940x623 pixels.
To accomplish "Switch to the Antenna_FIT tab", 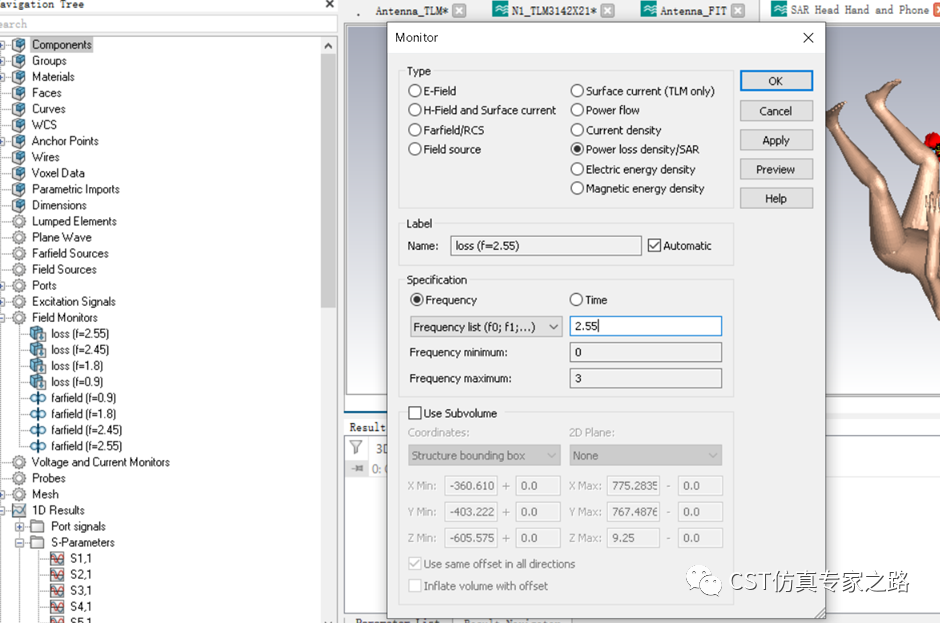I will point(693,11).
